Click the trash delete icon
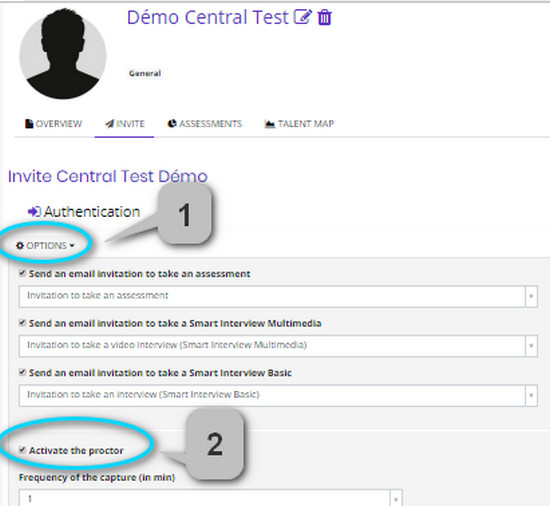Viewport: 550px width, 506px height. point(324,17)
